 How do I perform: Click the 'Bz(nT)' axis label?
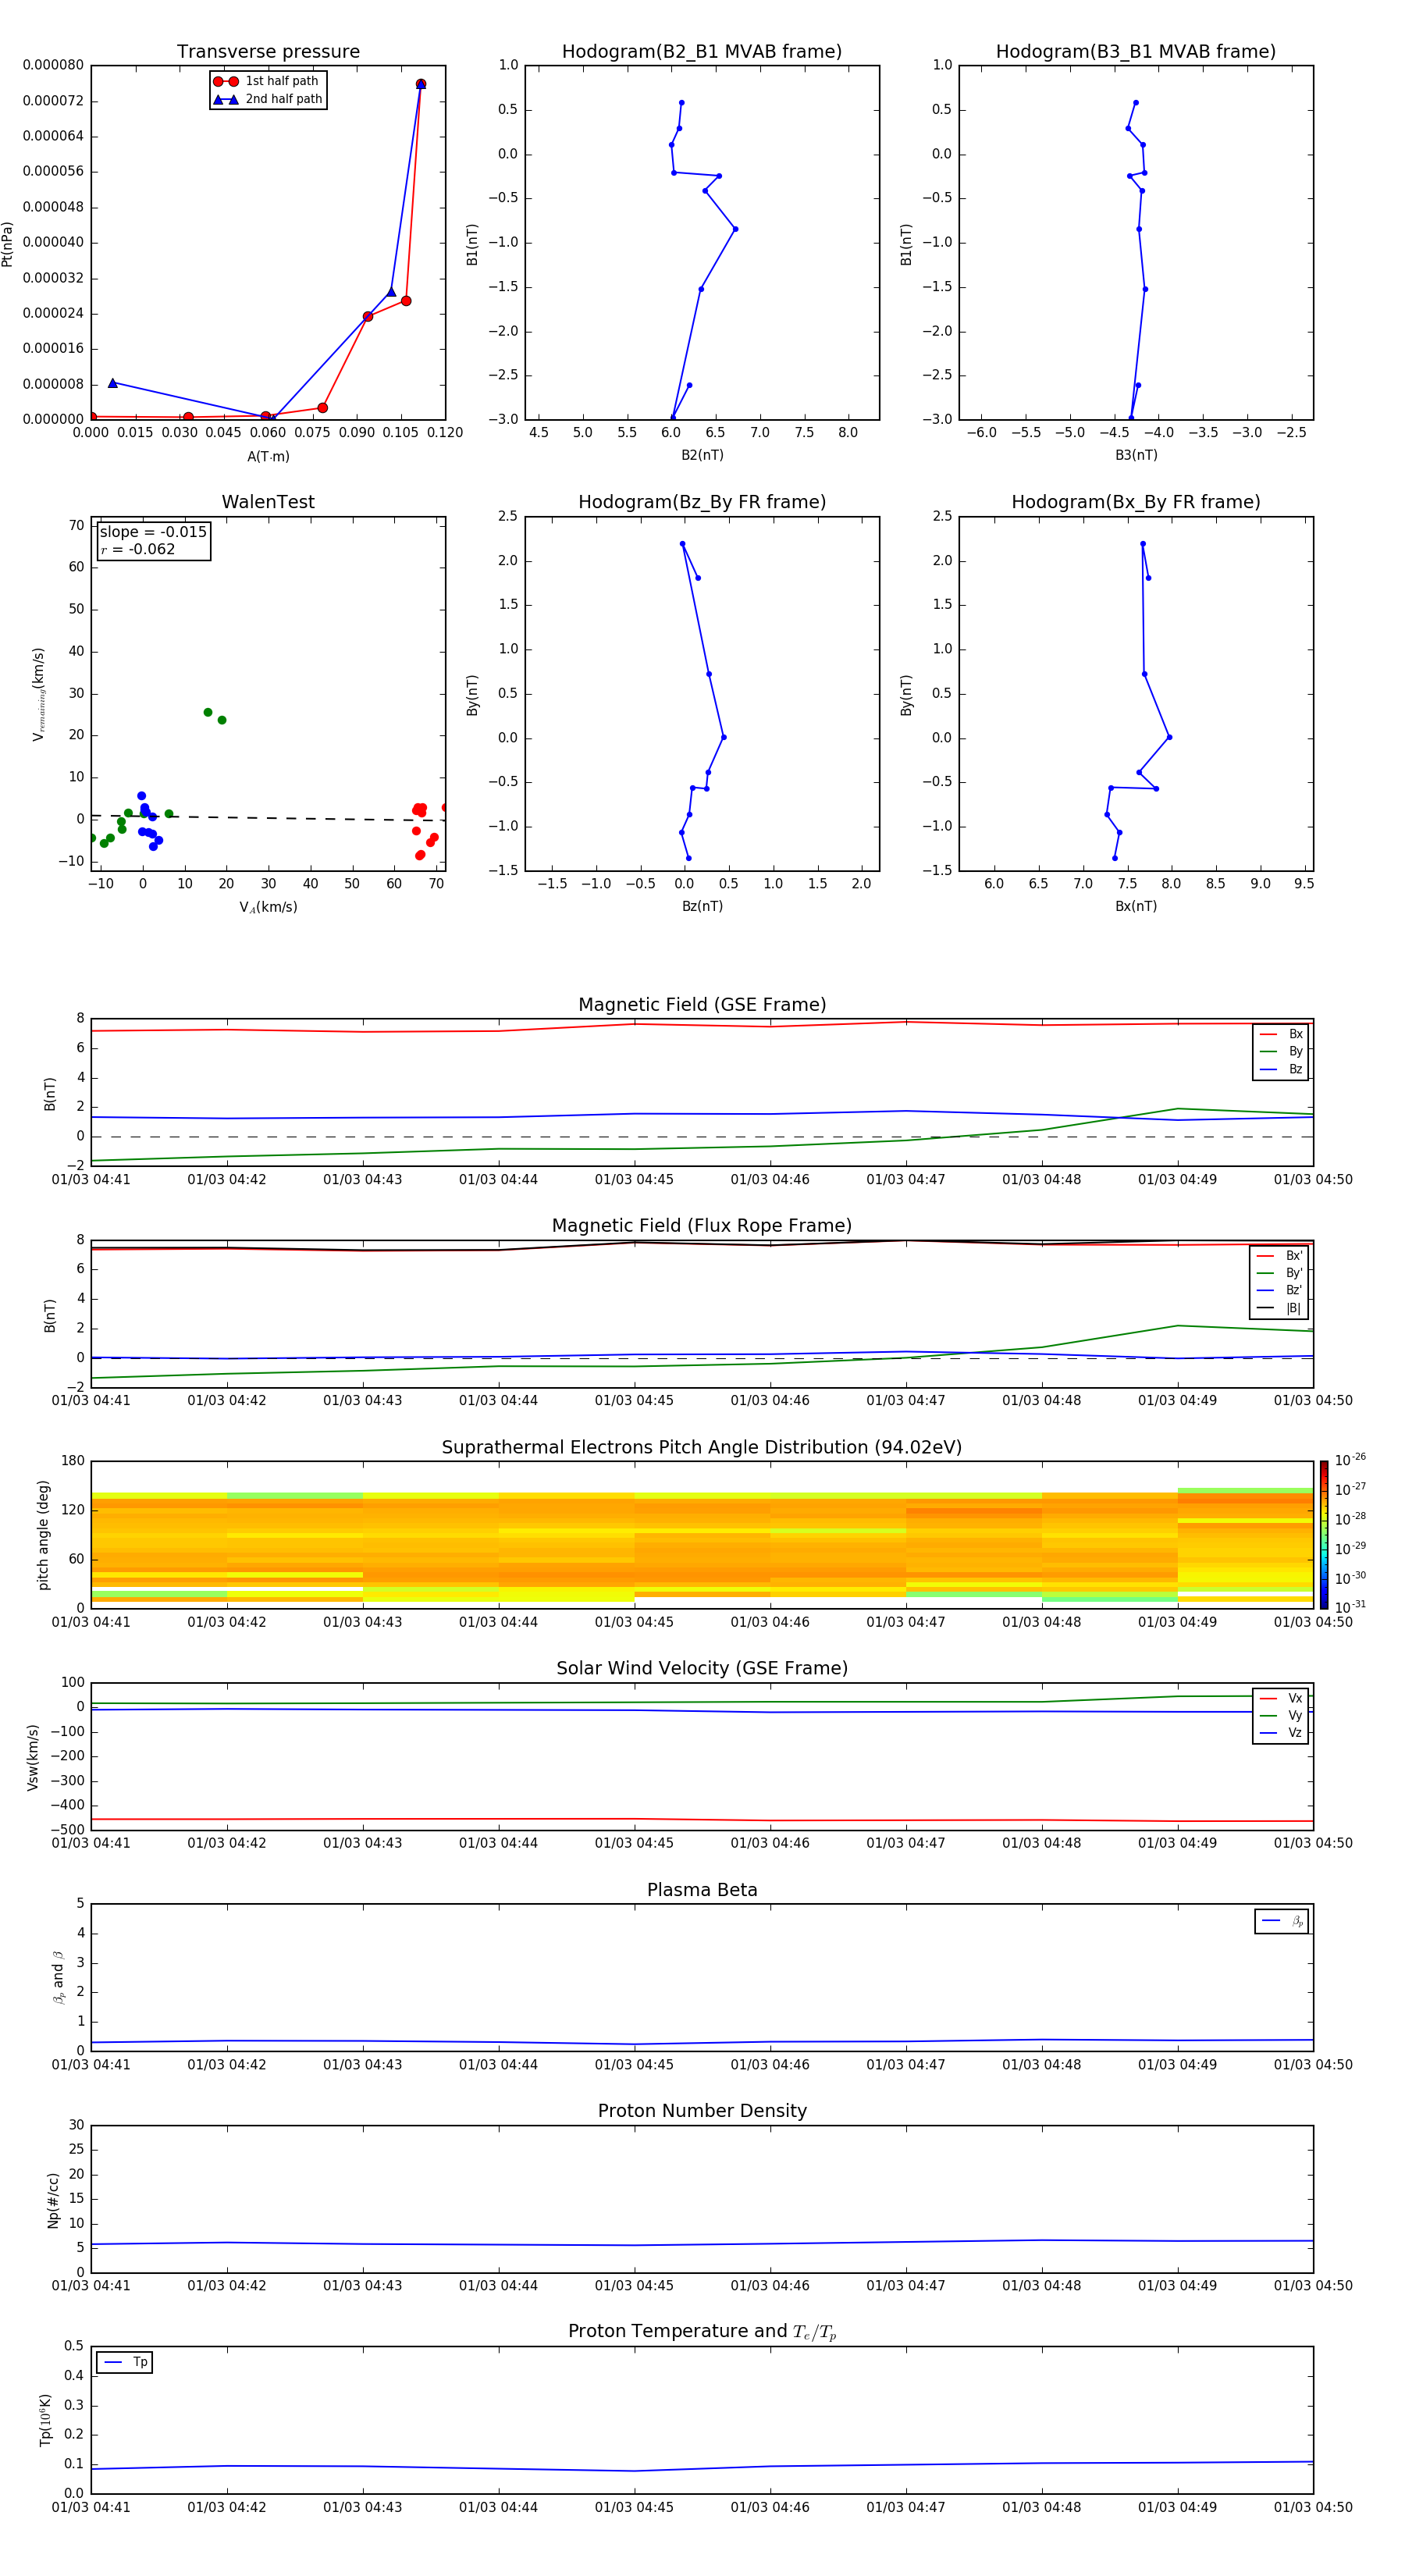pyautogui.click(x=702, y=906)
